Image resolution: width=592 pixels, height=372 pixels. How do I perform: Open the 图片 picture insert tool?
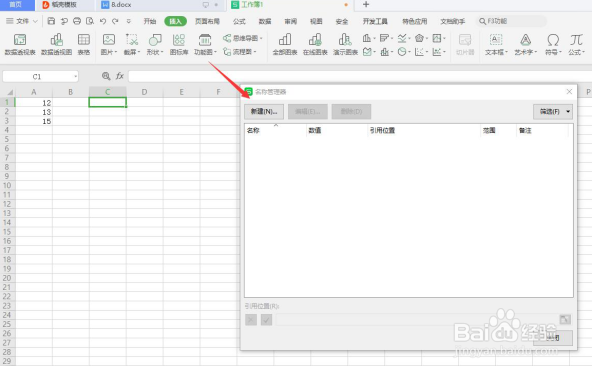click(109, 44)
